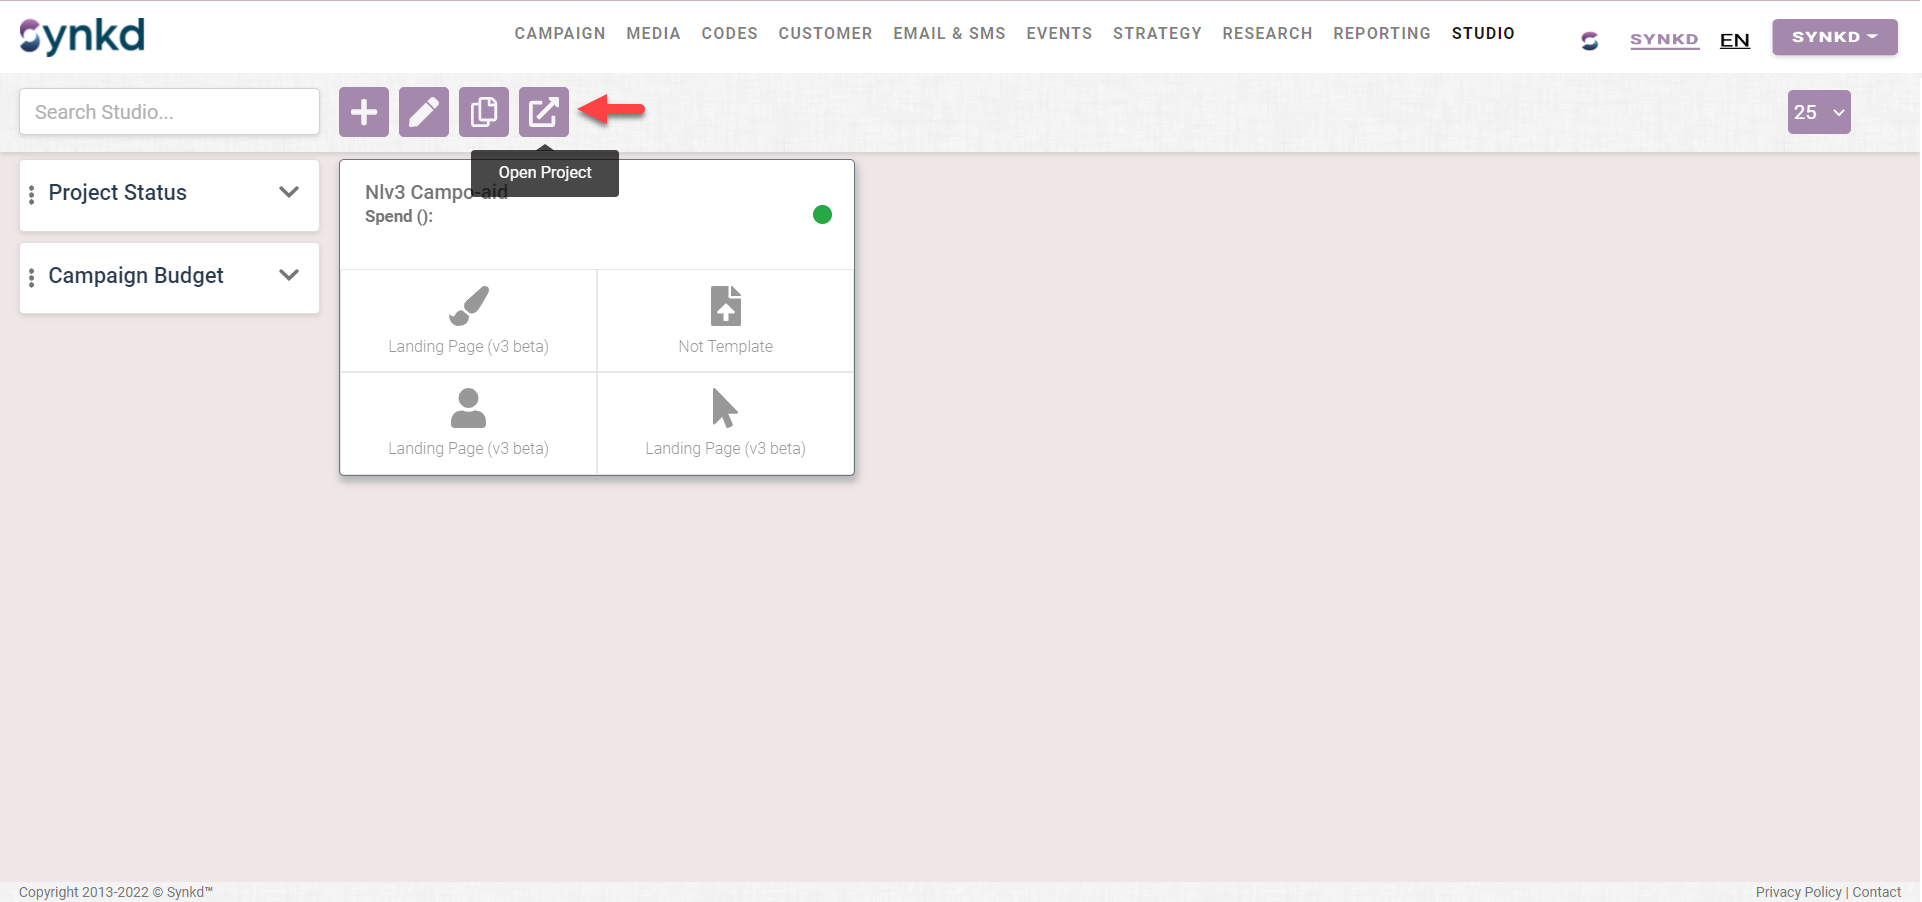Click the green project status indicator
The image size is (1922, 902).
click(822, 214)
